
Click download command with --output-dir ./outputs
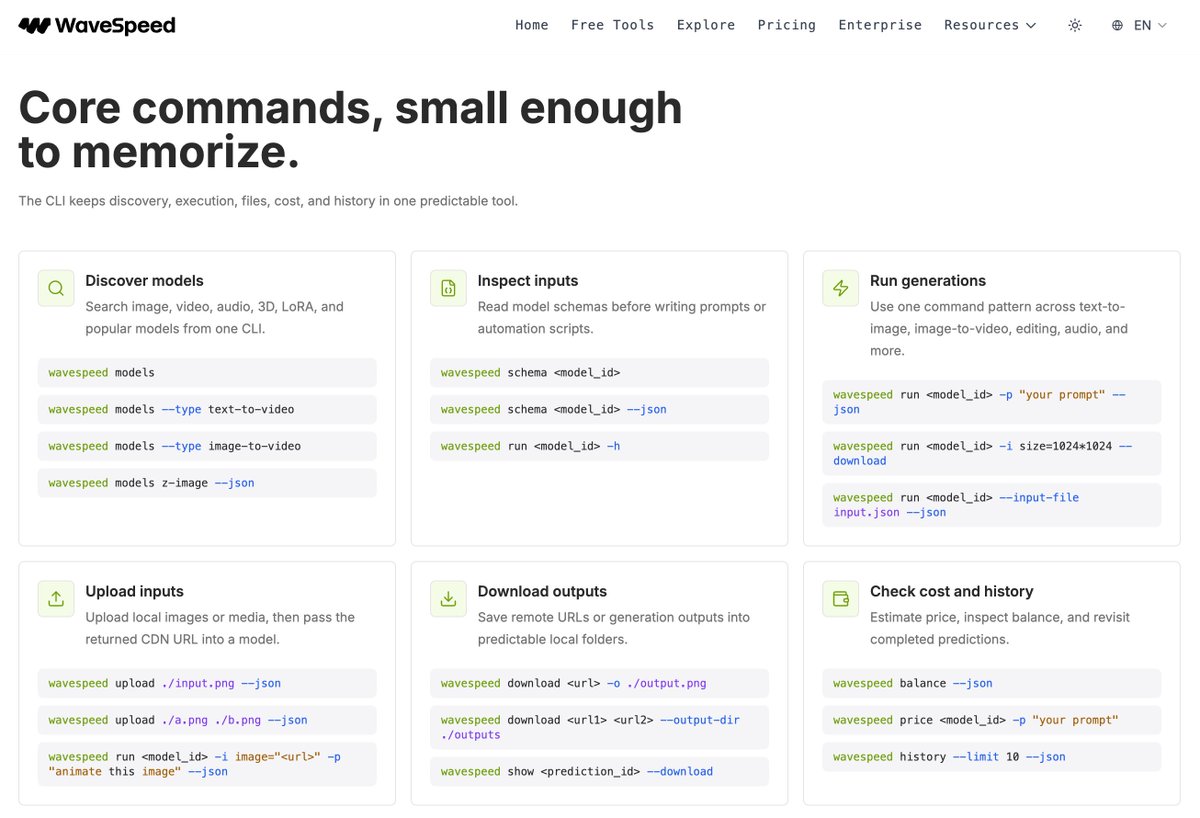coord(599,727)
